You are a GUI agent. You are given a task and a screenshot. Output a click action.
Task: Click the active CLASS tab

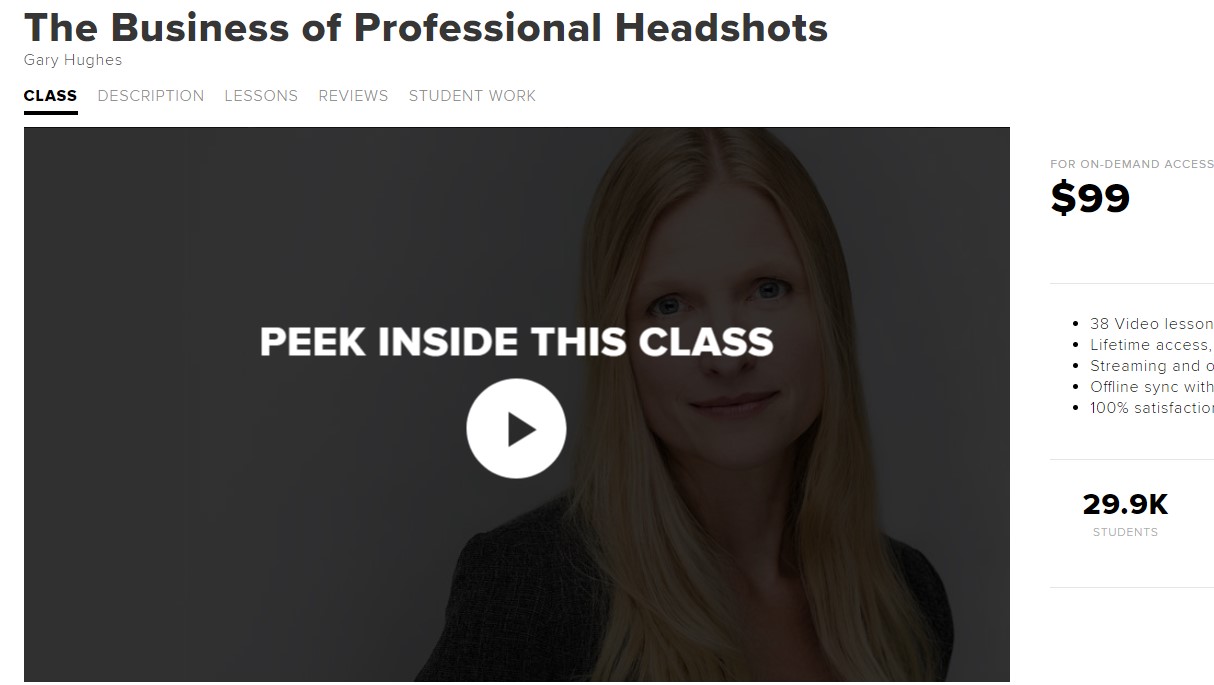pos(50,96)
